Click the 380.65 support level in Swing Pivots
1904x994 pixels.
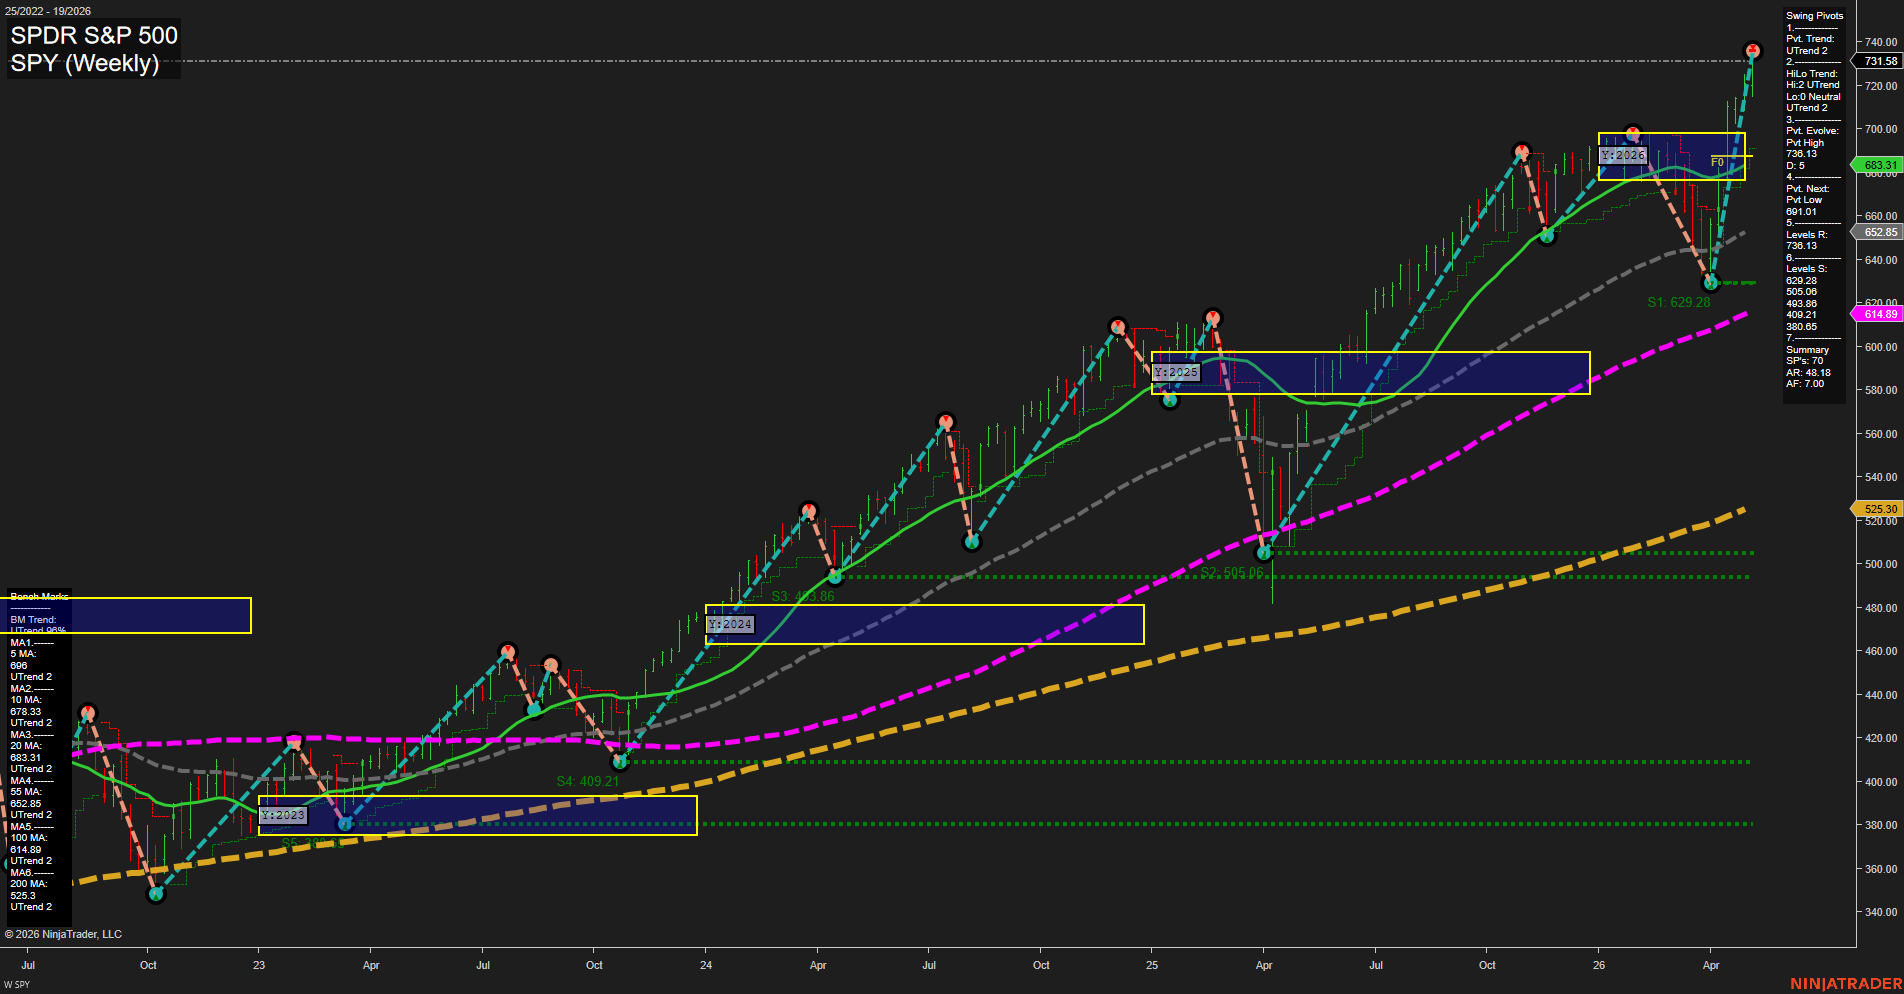[x=1801, y=327]
